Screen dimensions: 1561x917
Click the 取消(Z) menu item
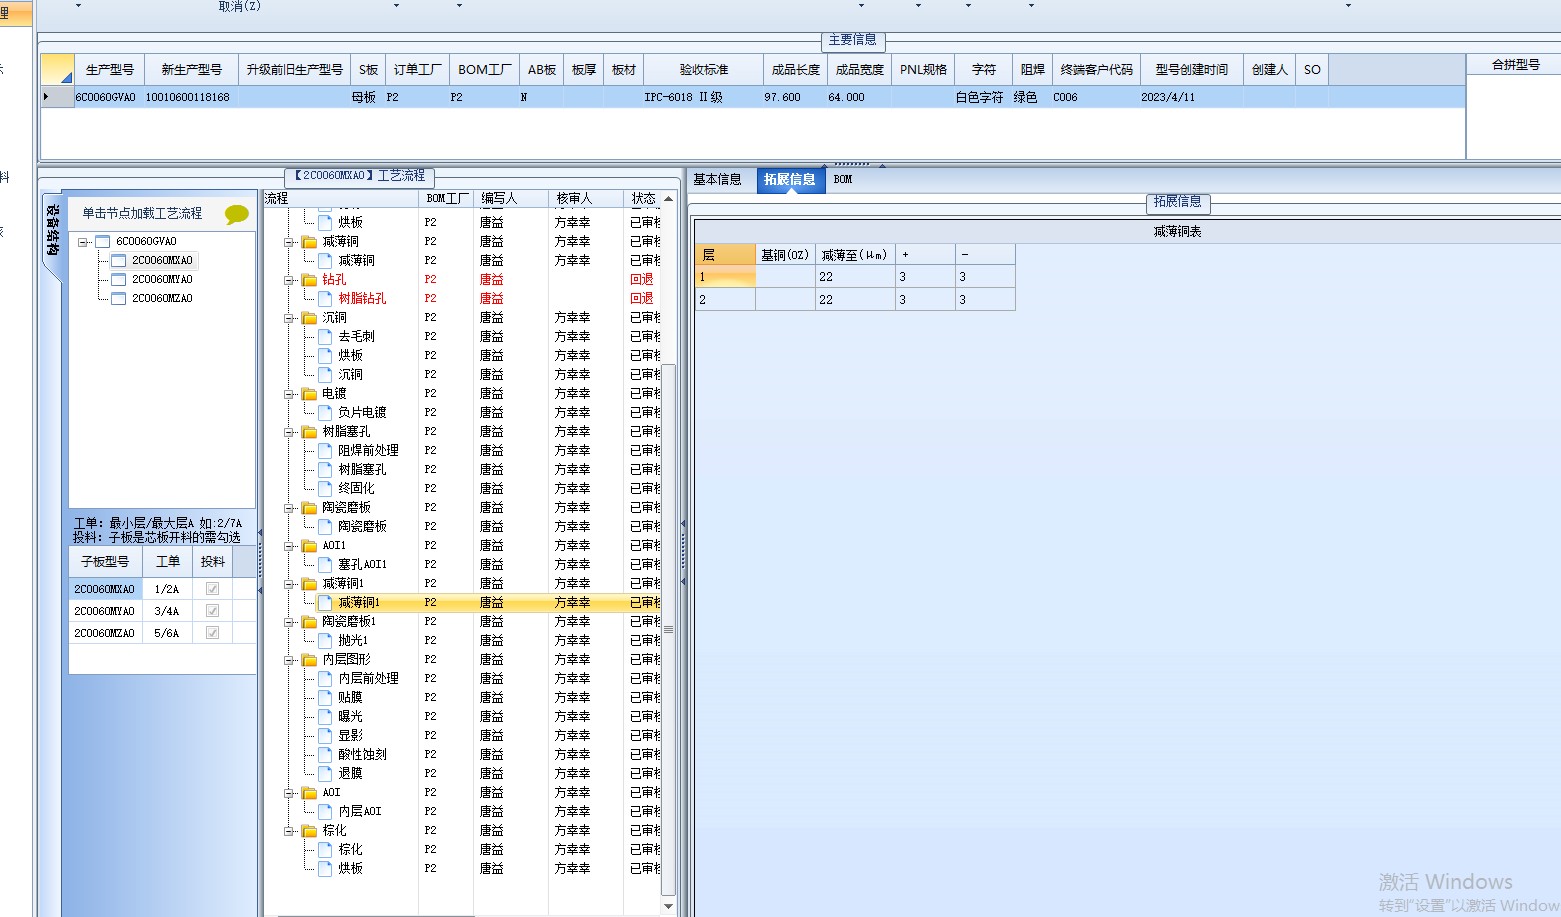[239, 6]
